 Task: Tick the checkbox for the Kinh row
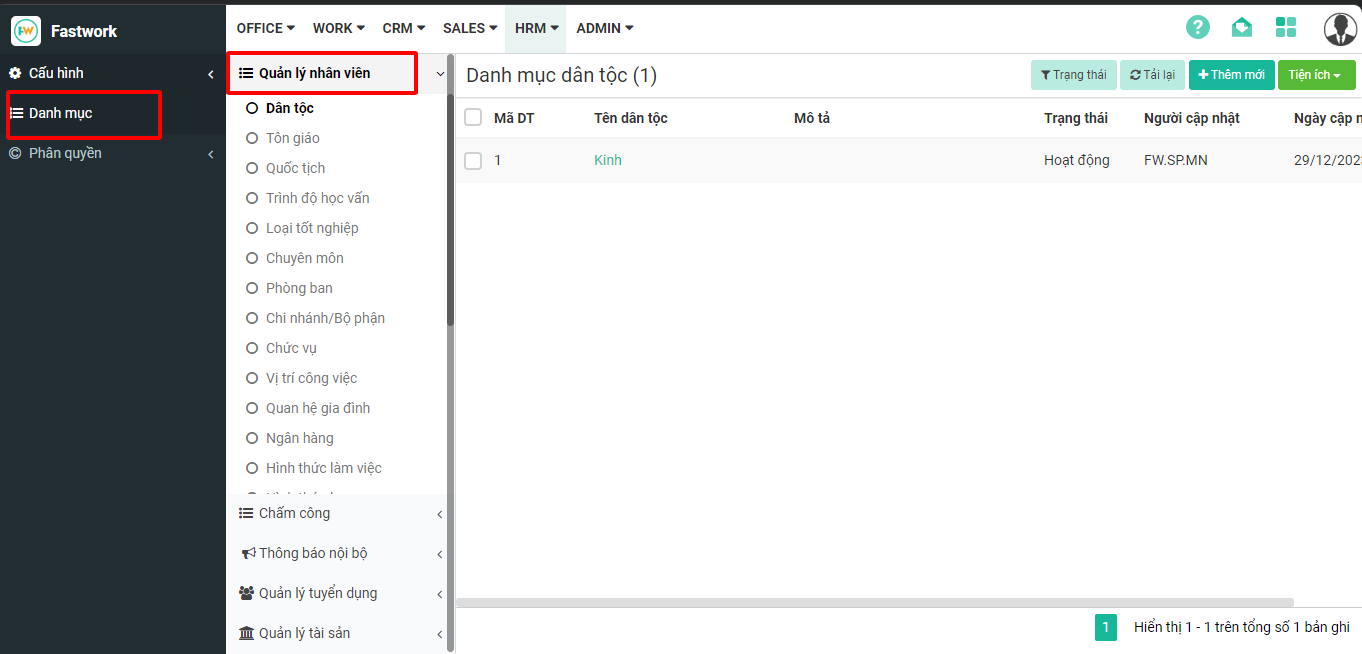473,160
